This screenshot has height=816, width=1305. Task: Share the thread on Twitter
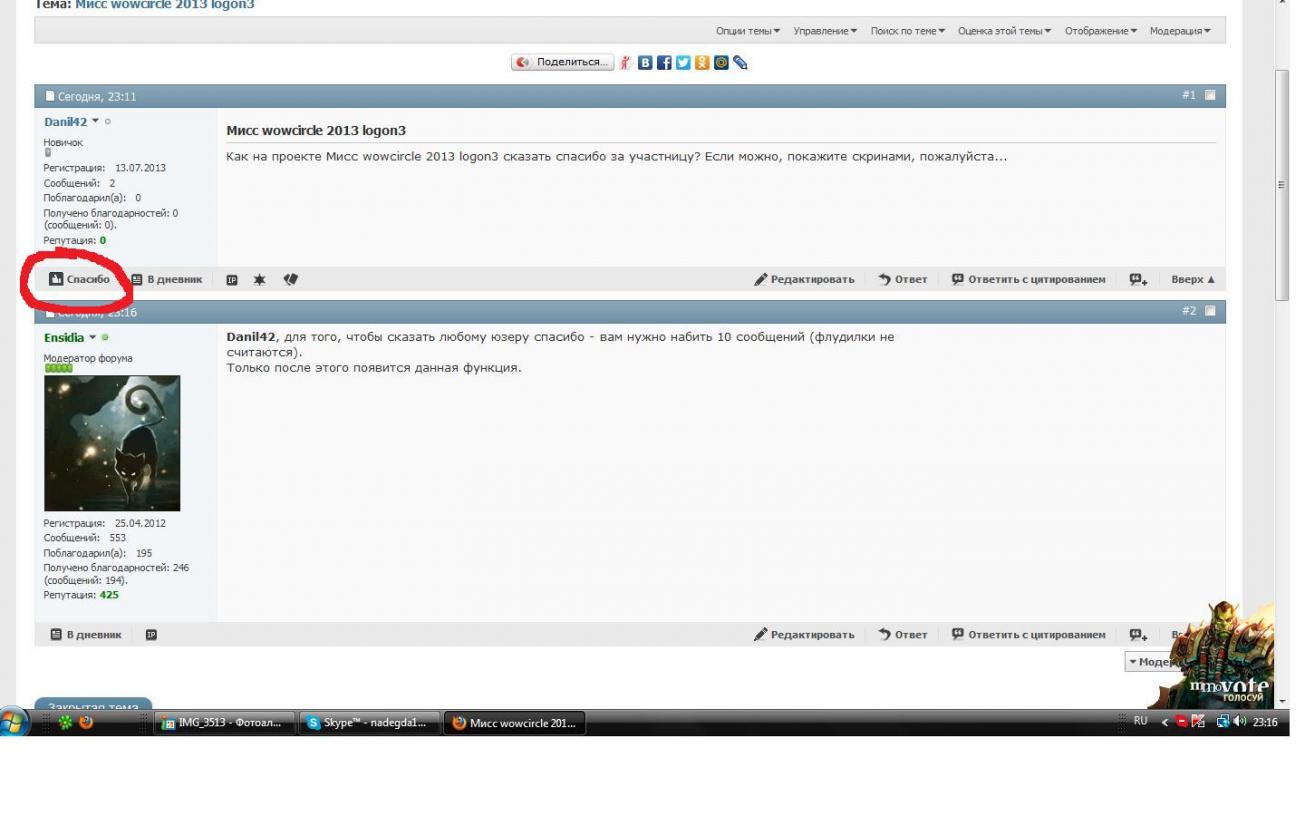683,63
